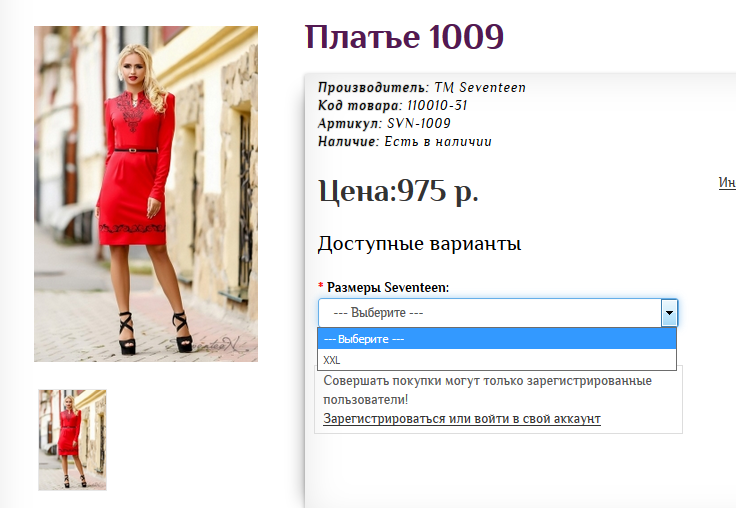Click the red required asterisk beside size label
736x508 pixels.
tap(321, 287)
